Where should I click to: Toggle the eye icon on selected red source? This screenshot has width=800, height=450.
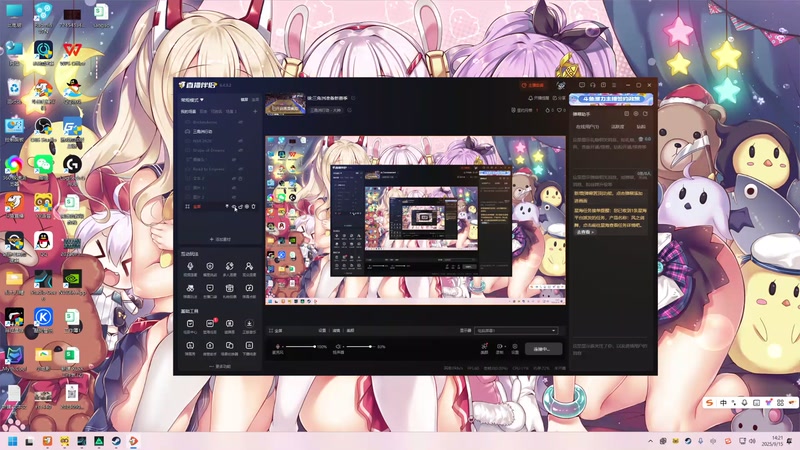(234, 207)
